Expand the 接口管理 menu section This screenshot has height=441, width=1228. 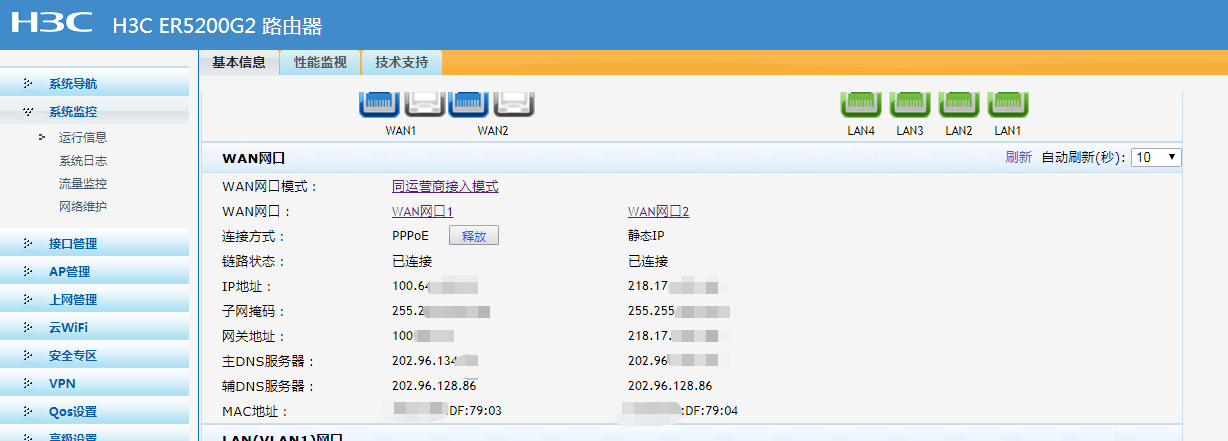tap(94, 243)
